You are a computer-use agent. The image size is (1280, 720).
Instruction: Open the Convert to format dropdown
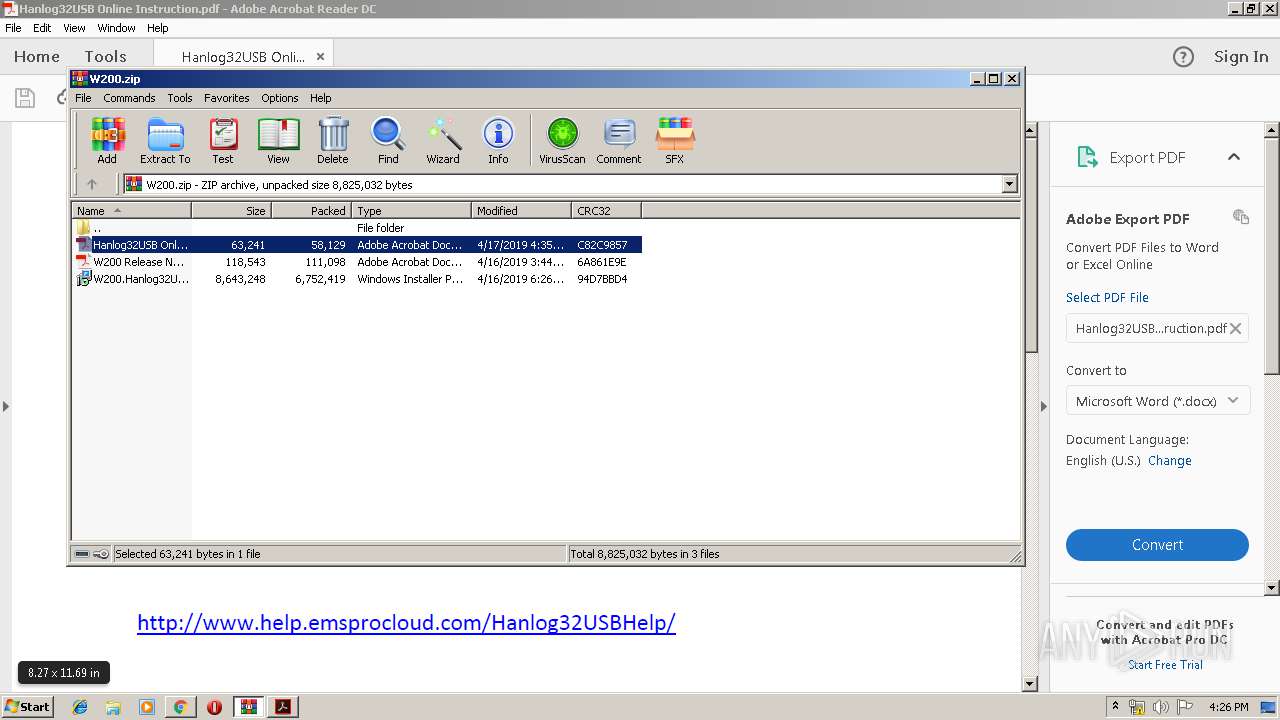click(1157, 401)
